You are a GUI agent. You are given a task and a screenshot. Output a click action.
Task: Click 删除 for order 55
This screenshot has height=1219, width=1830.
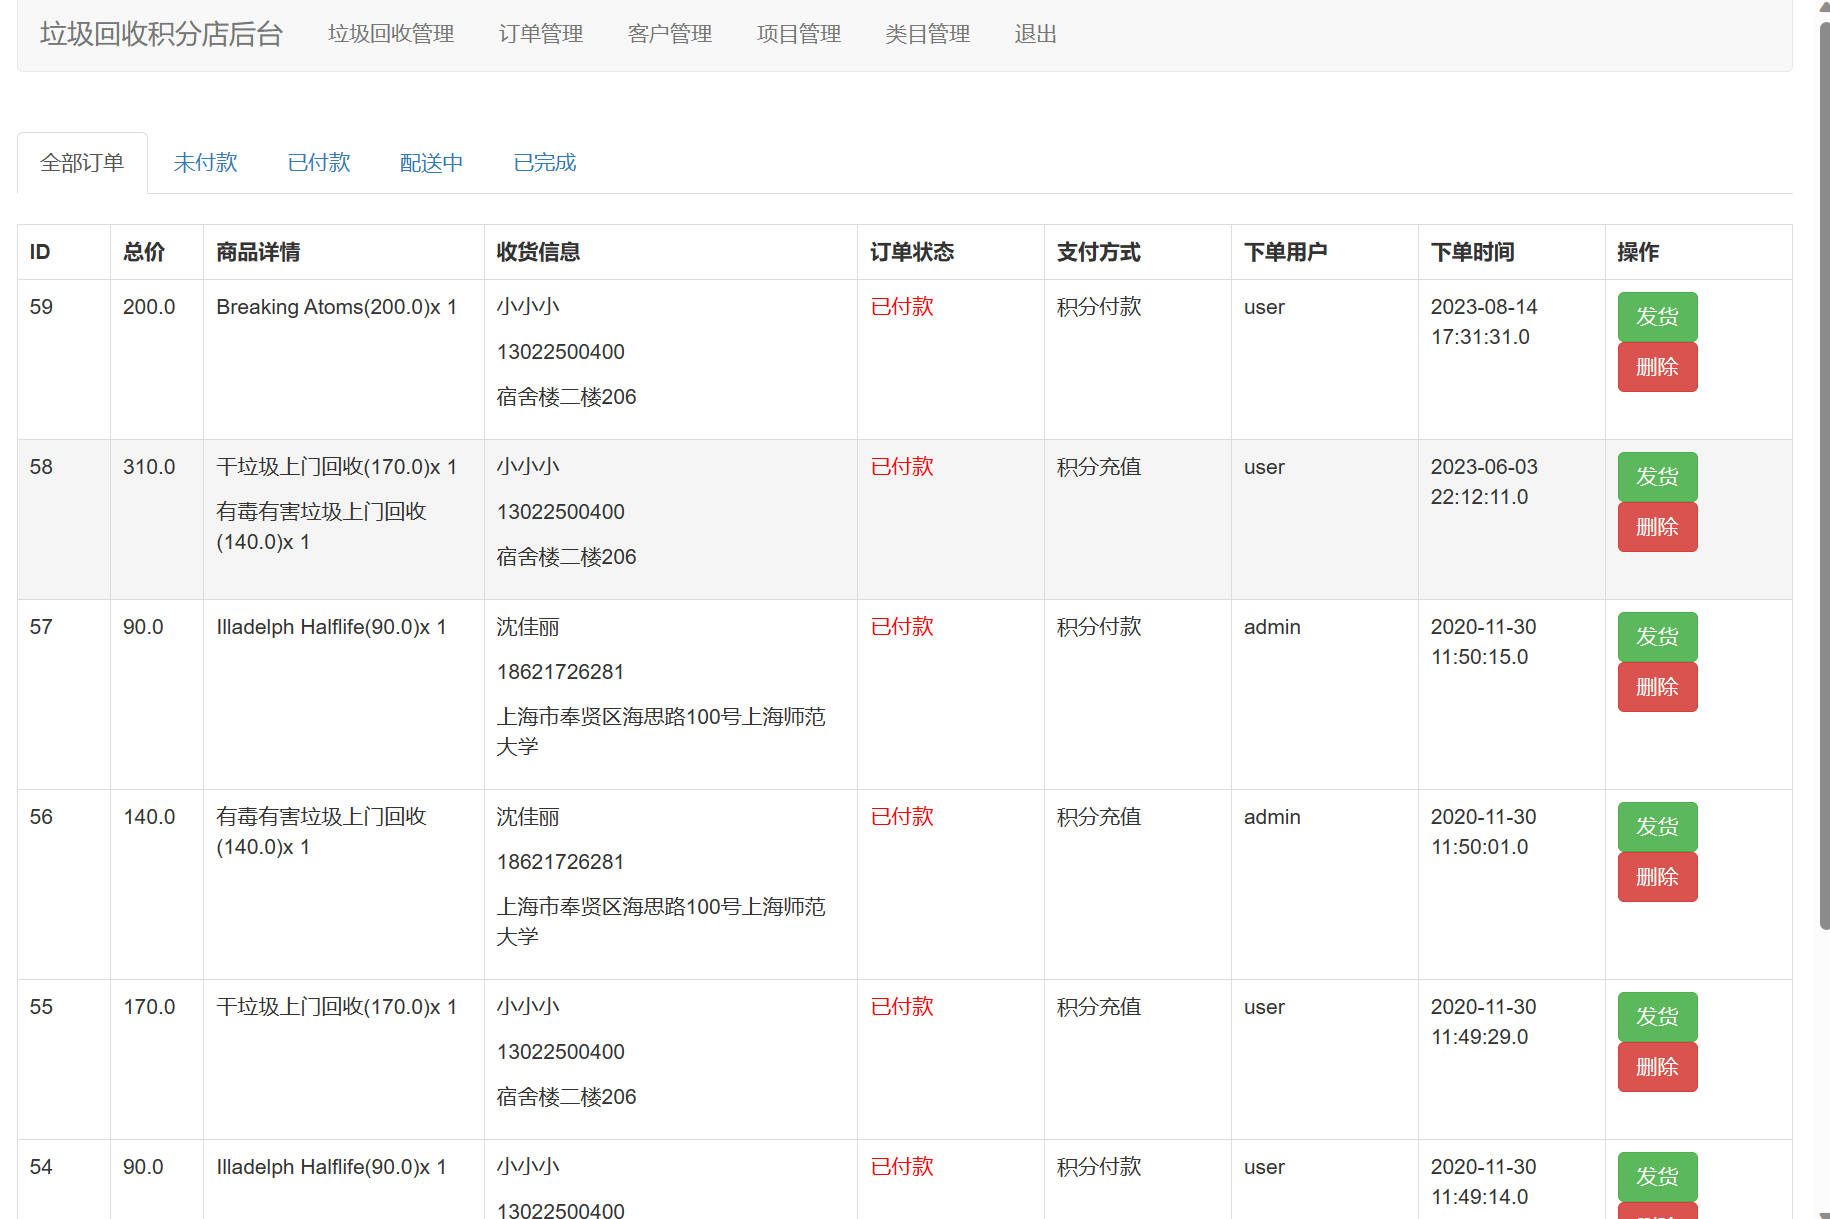click(1656, 1066)
